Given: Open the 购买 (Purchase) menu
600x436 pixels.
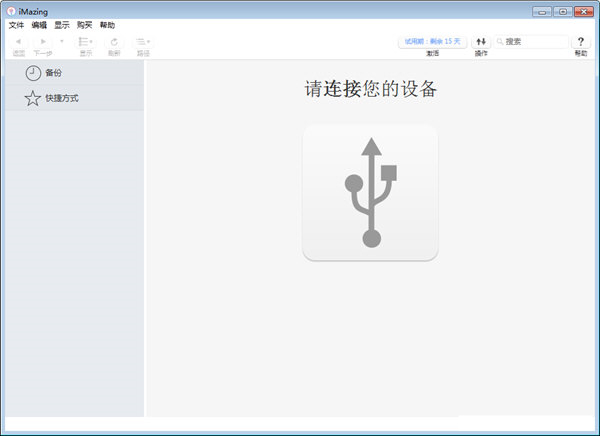Looking at the screenshot, I should pyautogui.click(x=85, y=25).
